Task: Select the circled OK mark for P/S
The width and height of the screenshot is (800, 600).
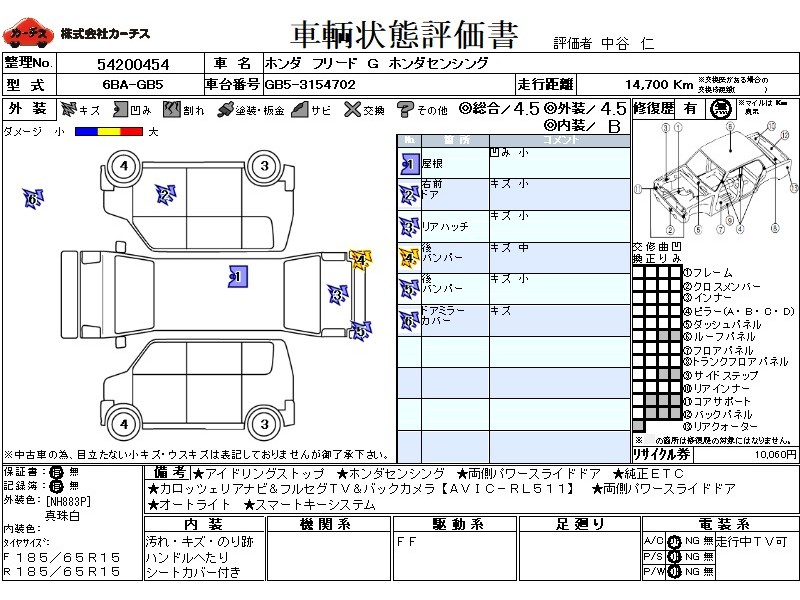Action: pos(674,557)
